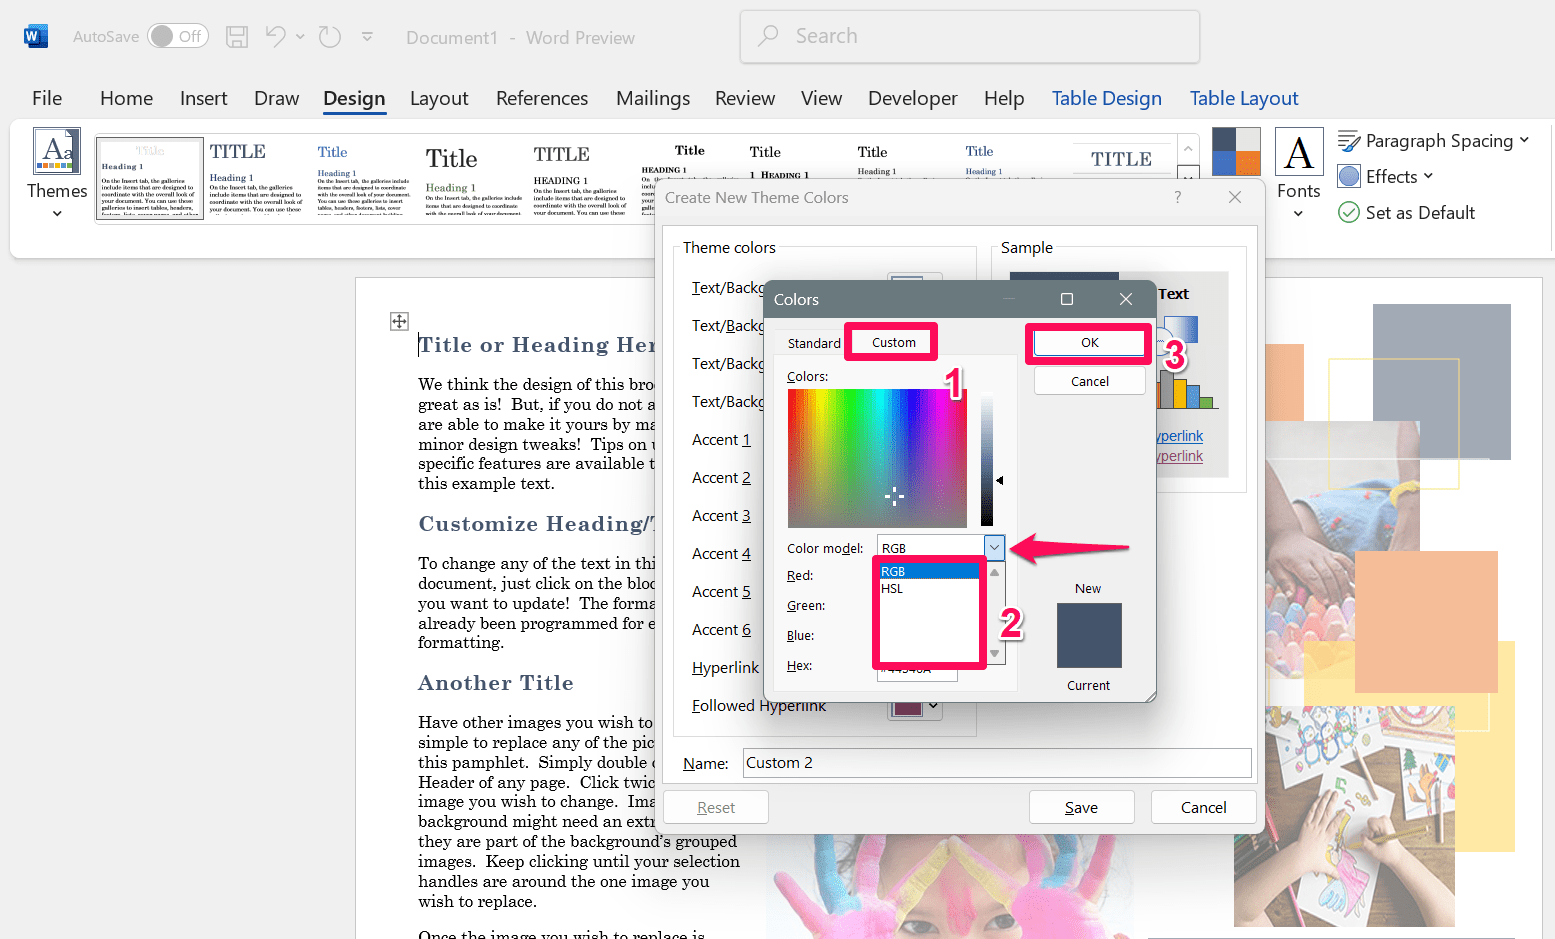
Task: Click Cancel in the Colors dialog
Action: [1090, 381]
